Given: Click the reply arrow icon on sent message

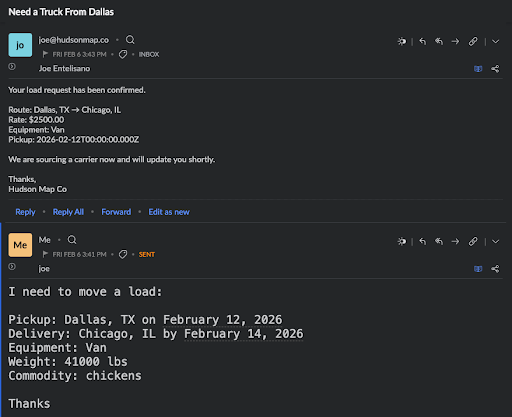Looking at the screenshot, I should tap(423, 241).
